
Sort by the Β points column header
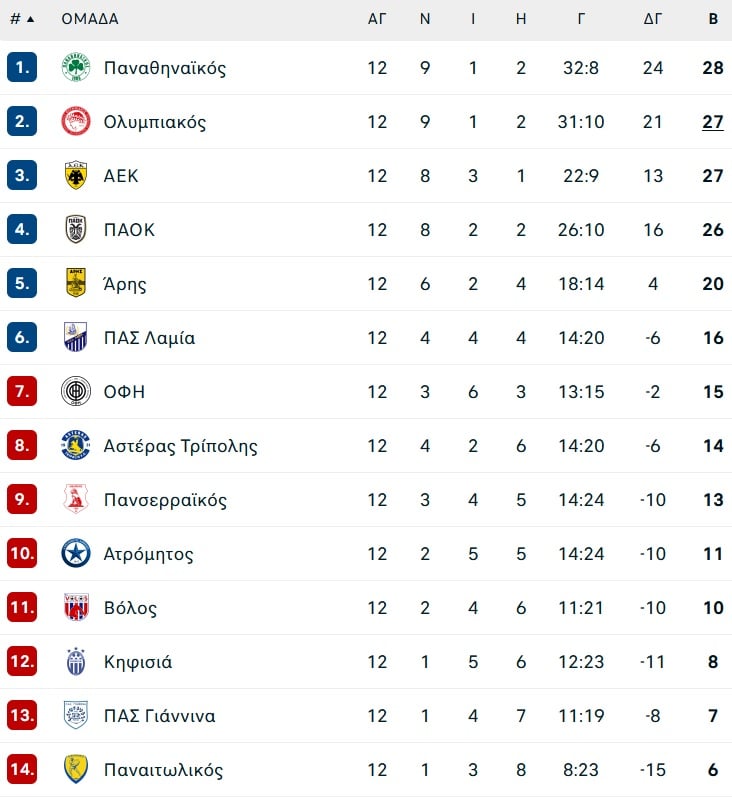(713, 19)
